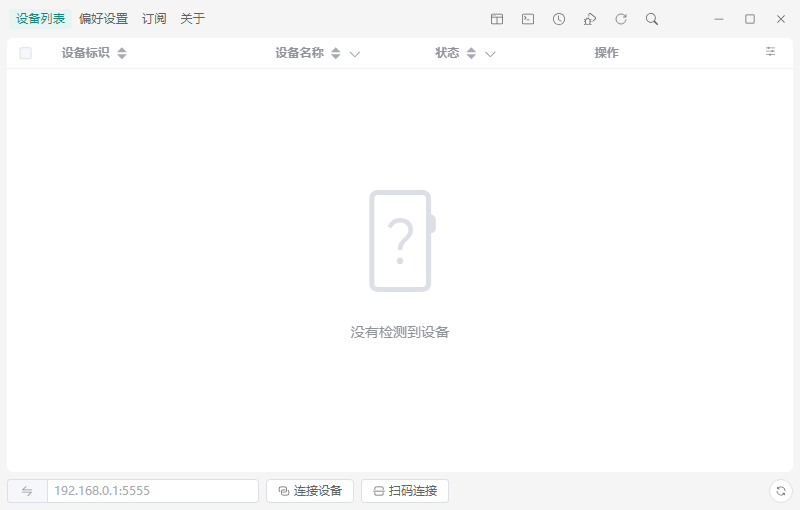Viewport: 800px width, 510px height.
Task: Click the reload arrow icon in top toolbar
Action: pos(621,19)
